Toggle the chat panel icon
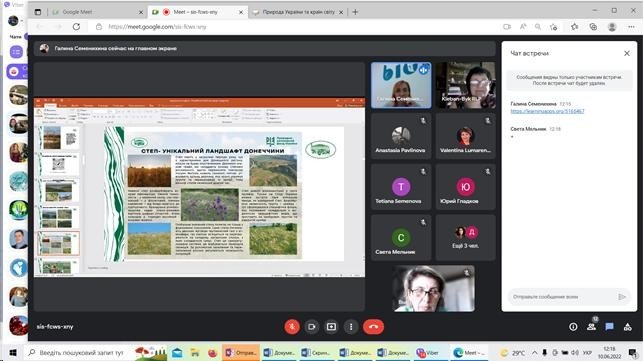Viewport: 643px width, 361px height. click(x=609, y=327)
